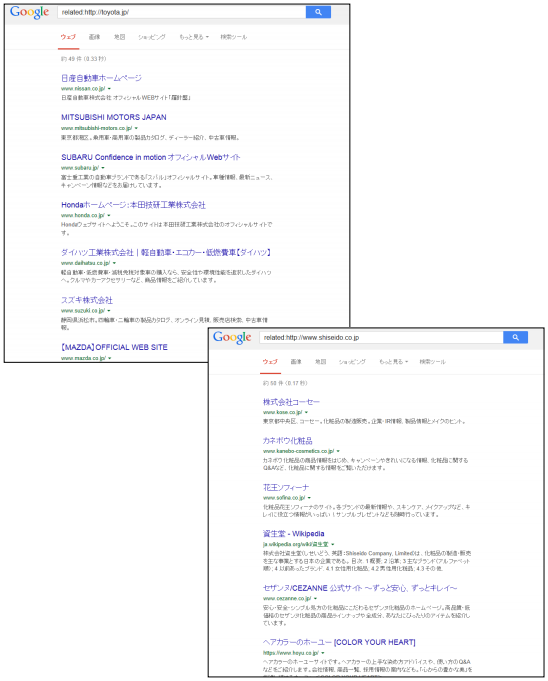This screenshot has width=548, height=681.
Task: Open 検索ツール in the toyota.jp window
Action: click(234, 37)
